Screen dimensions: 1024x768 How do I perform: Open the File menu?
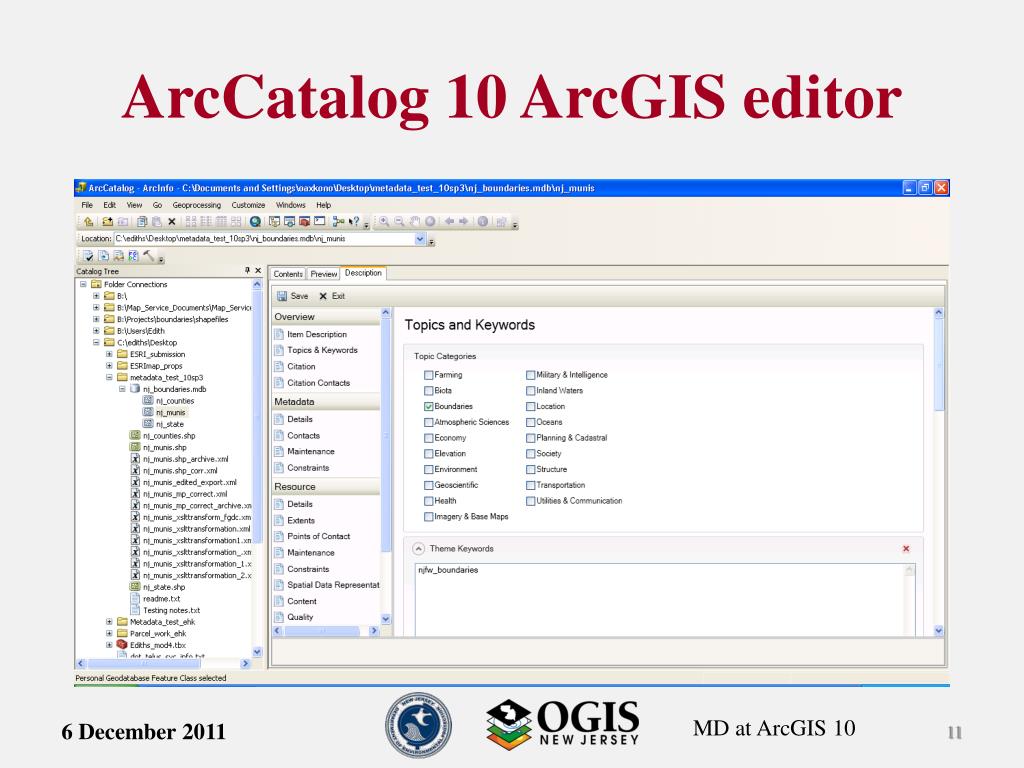87,205
